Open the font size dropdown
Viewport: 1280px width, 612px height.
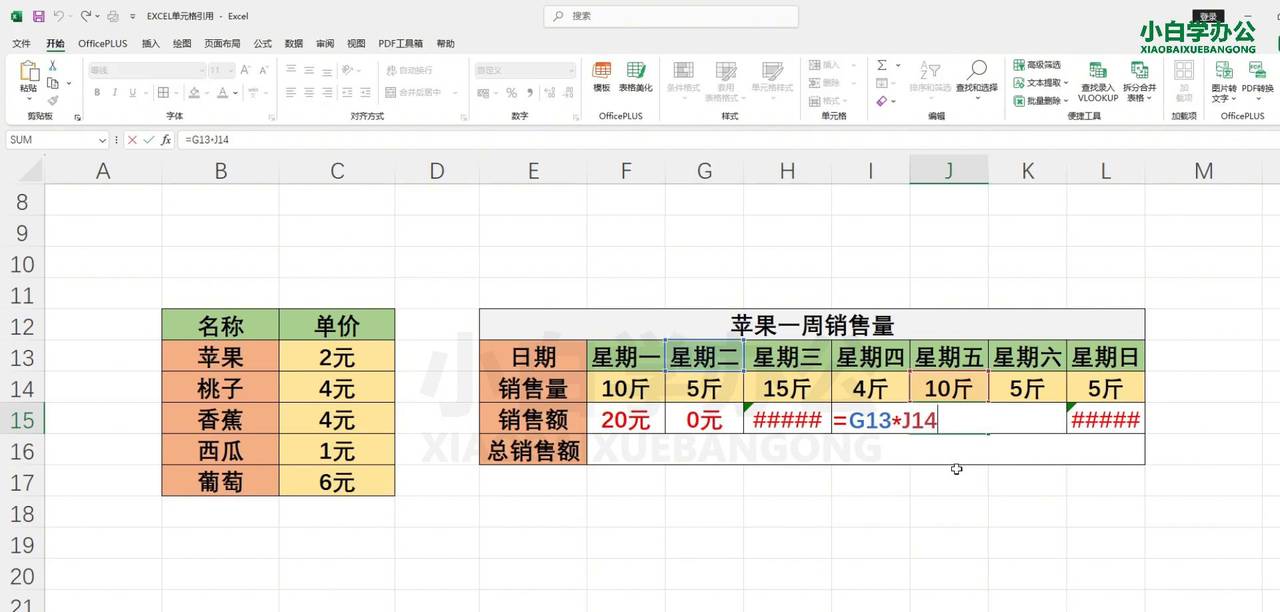coord(231,70)
